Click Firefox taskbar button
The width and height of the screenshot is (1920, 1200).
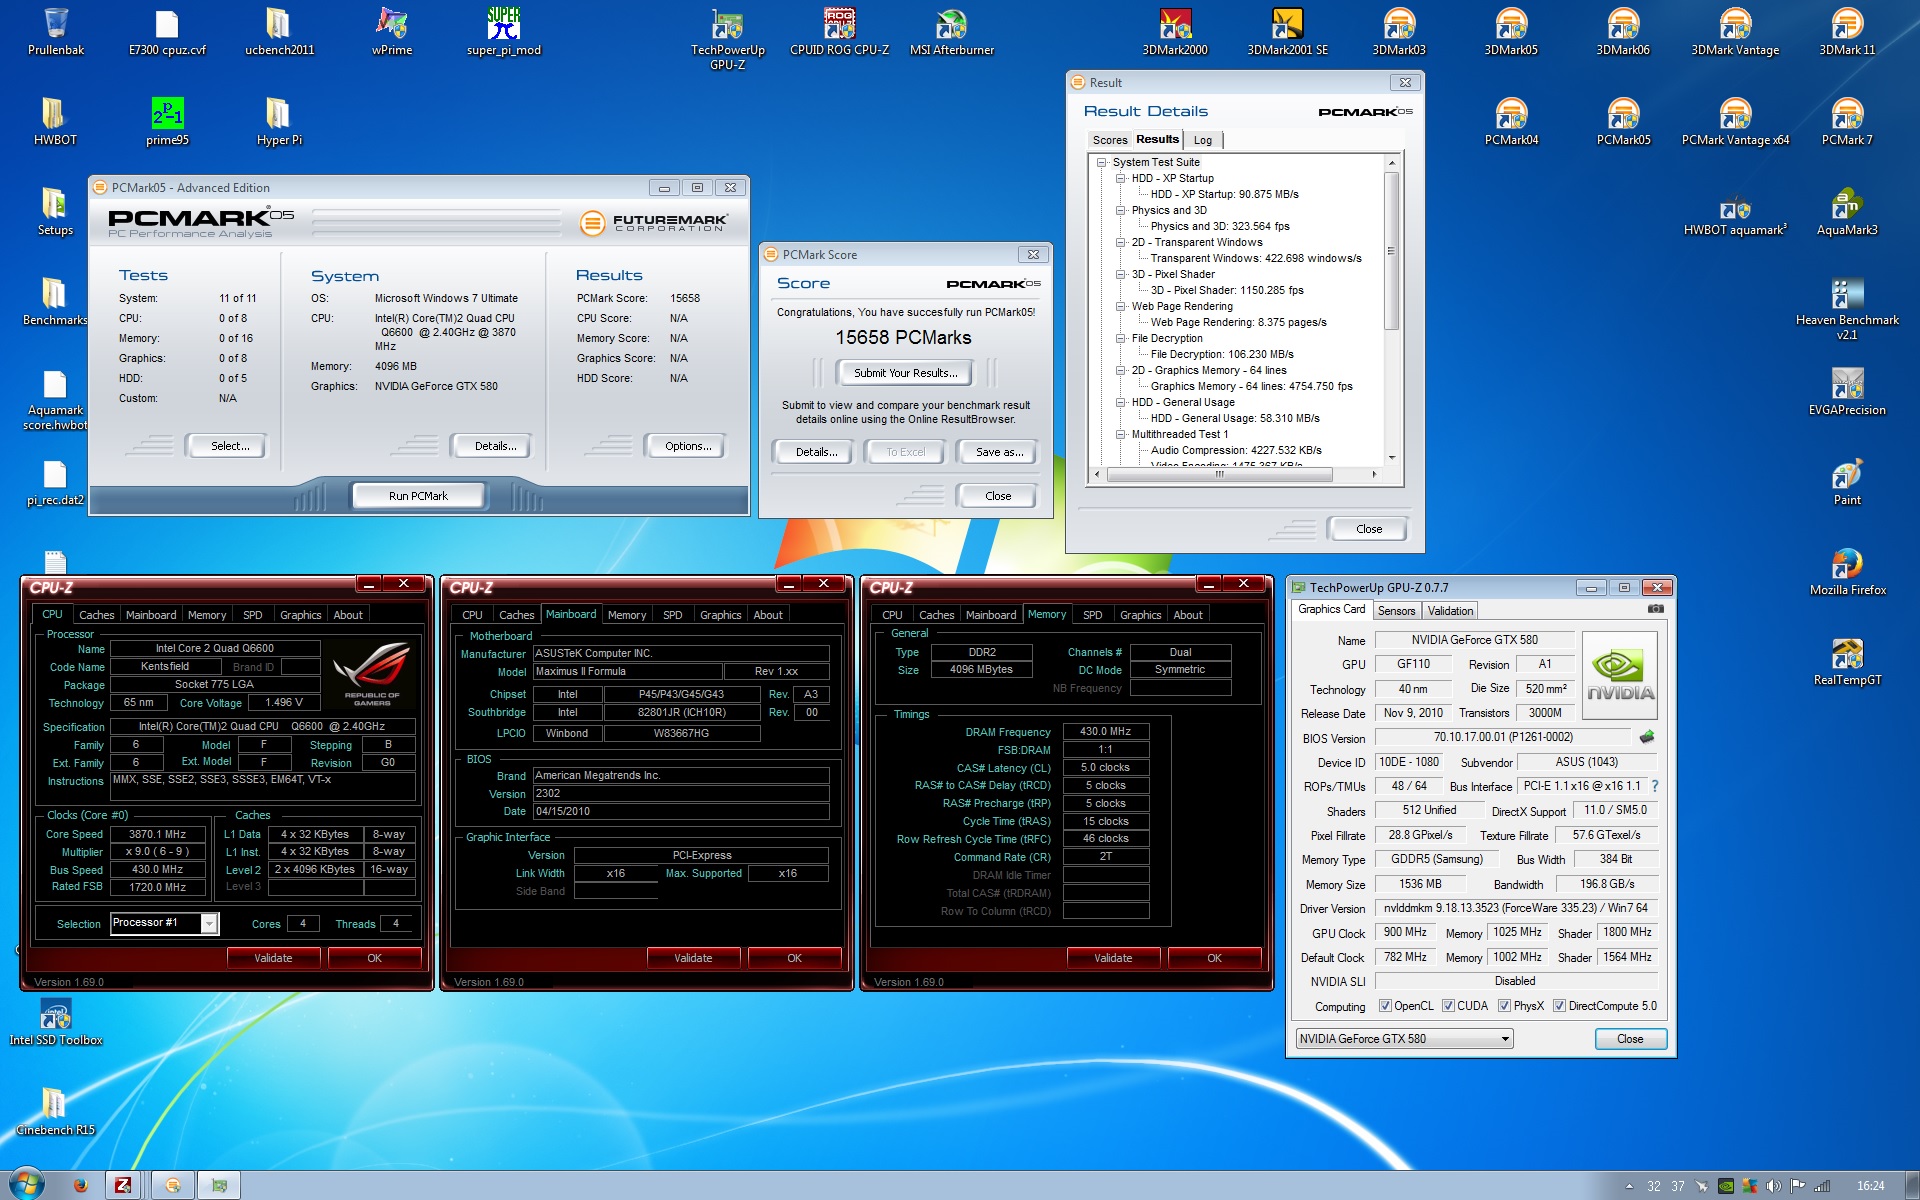(80, 1185)
